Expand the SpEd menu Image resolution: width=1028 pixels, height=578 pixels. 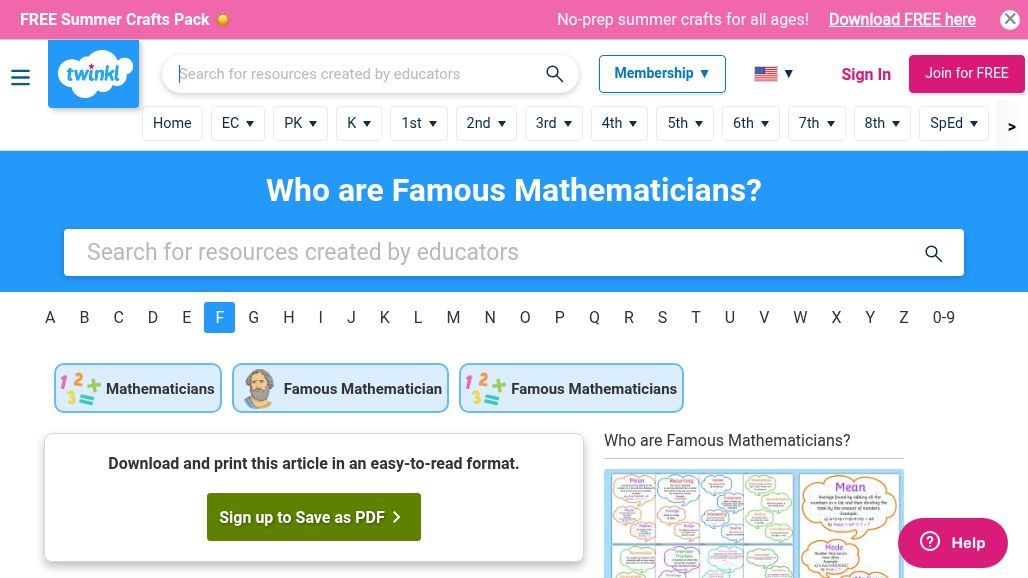click(954, 123)
